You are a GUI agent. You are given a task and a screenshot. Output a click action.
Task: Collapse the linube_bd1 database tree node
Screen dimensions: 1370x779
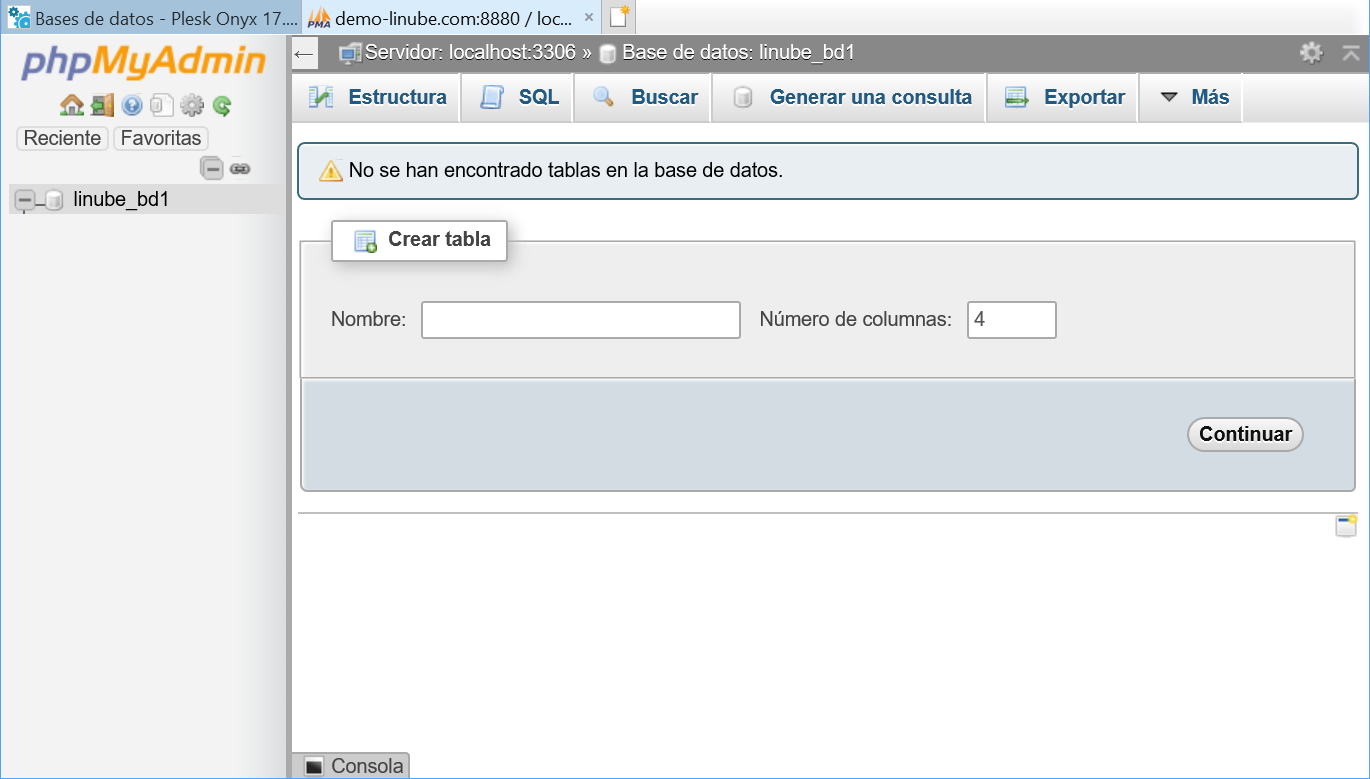pos(25,200)
